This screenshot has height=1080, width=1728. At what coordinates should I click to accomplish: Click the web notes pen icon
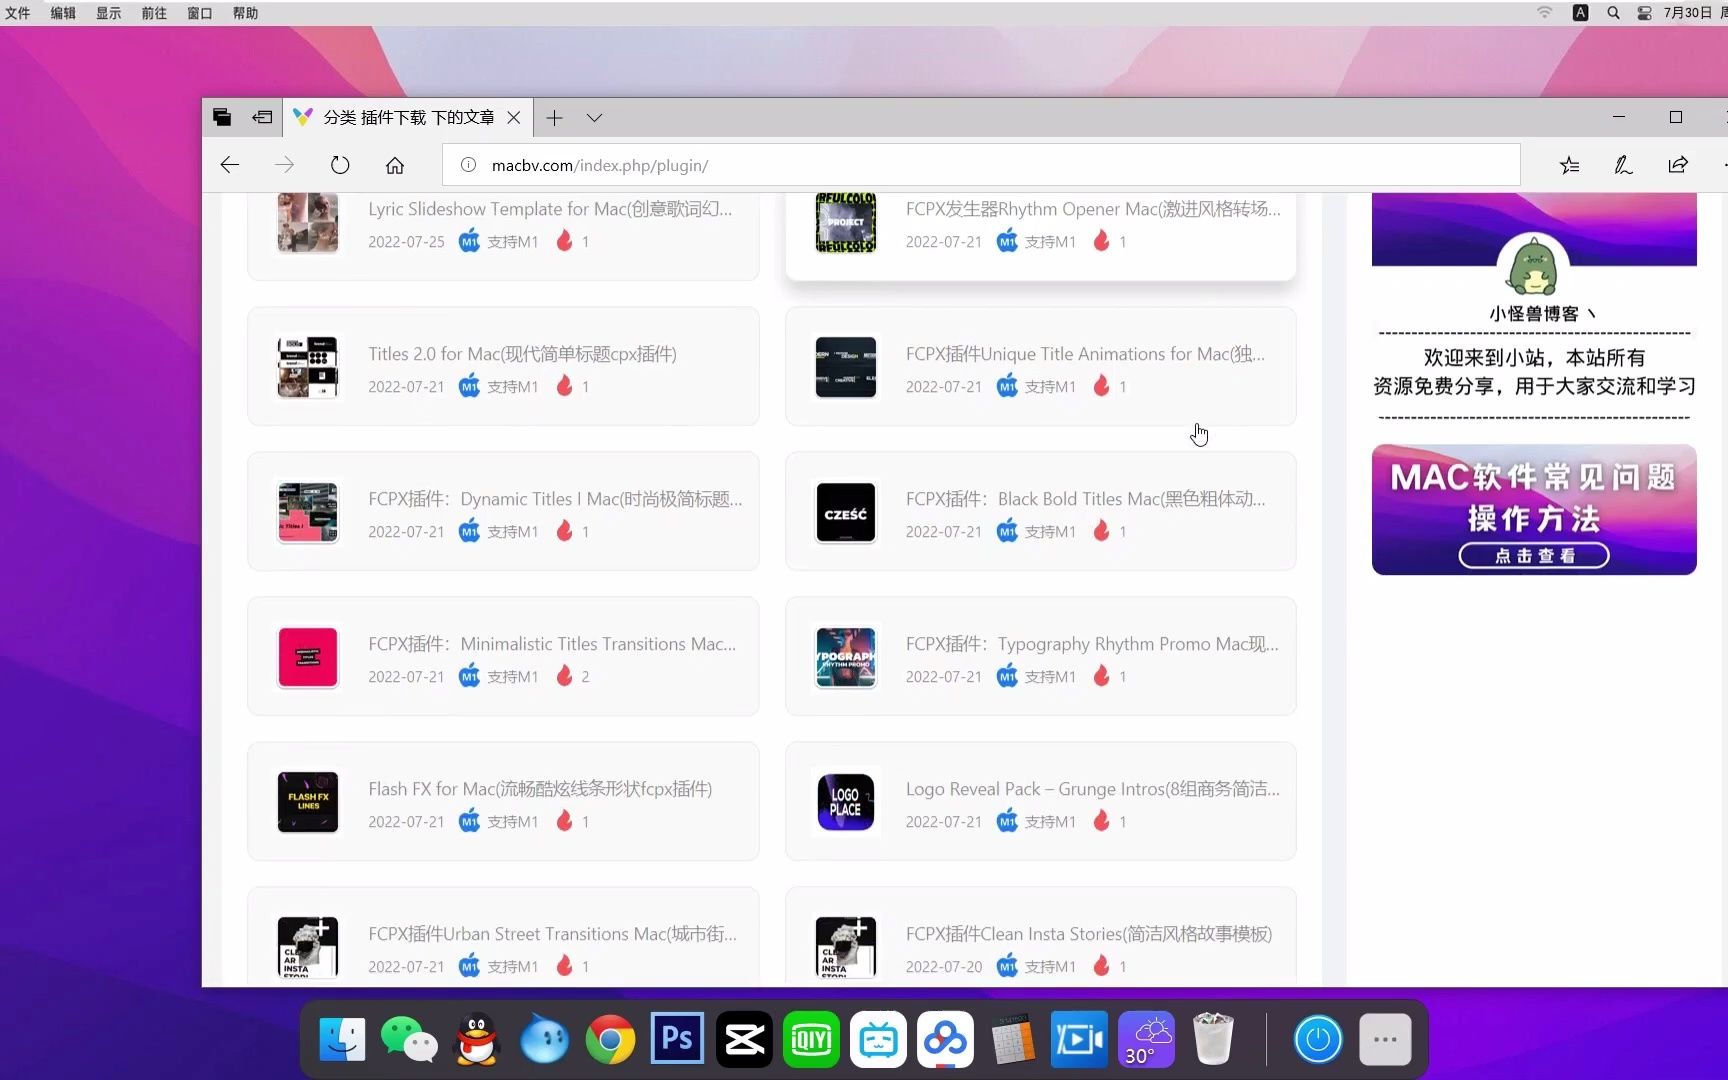[1624, 165]
